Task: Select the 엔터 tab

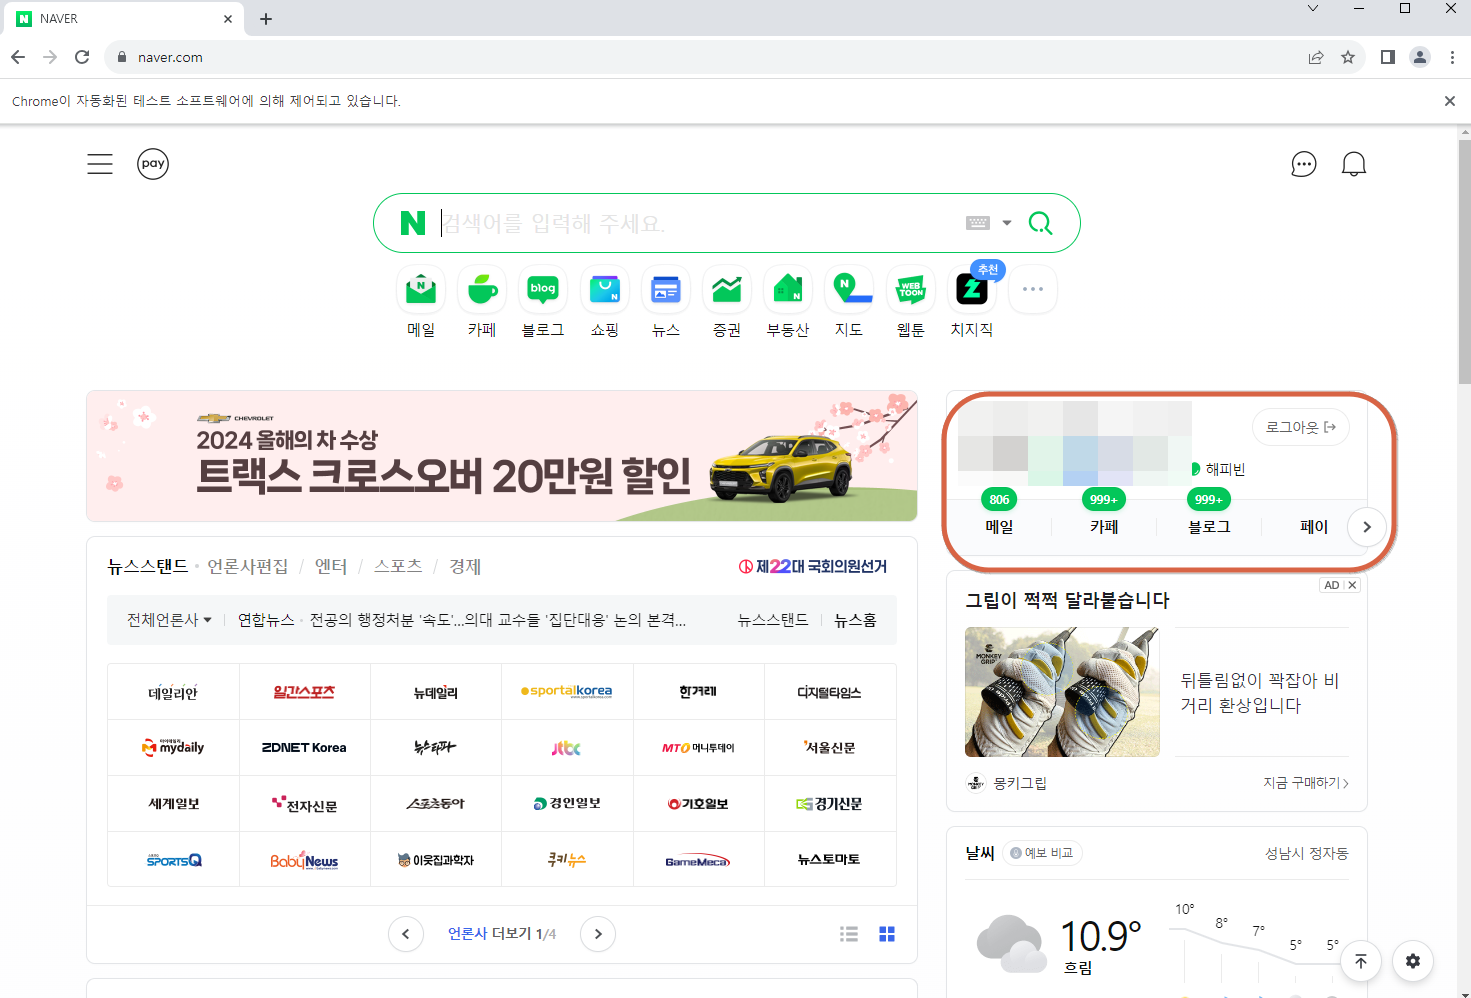Action: click(331, 566)
